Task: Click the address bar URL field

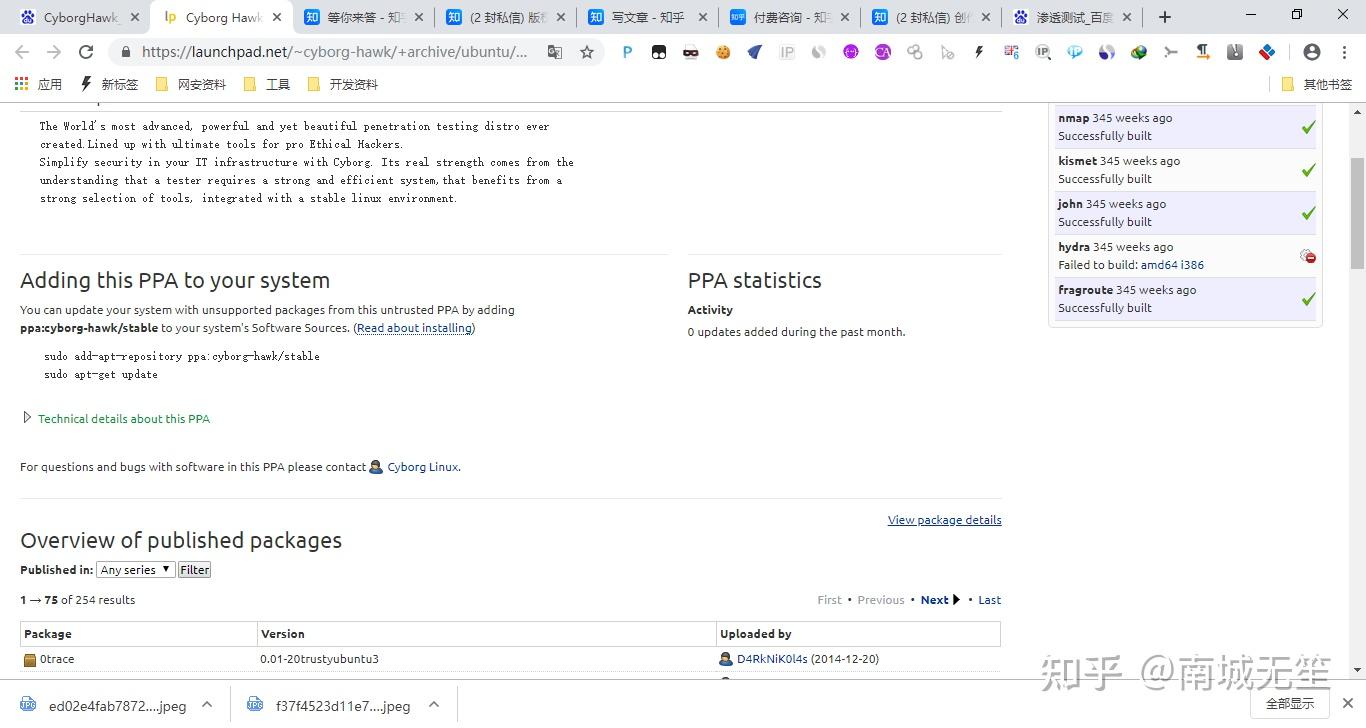Action: (x=334, y=52)
